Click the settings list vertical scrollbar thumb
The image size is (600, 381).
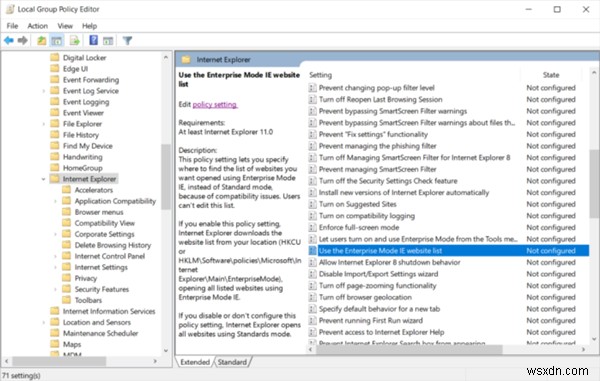[594, 184]
